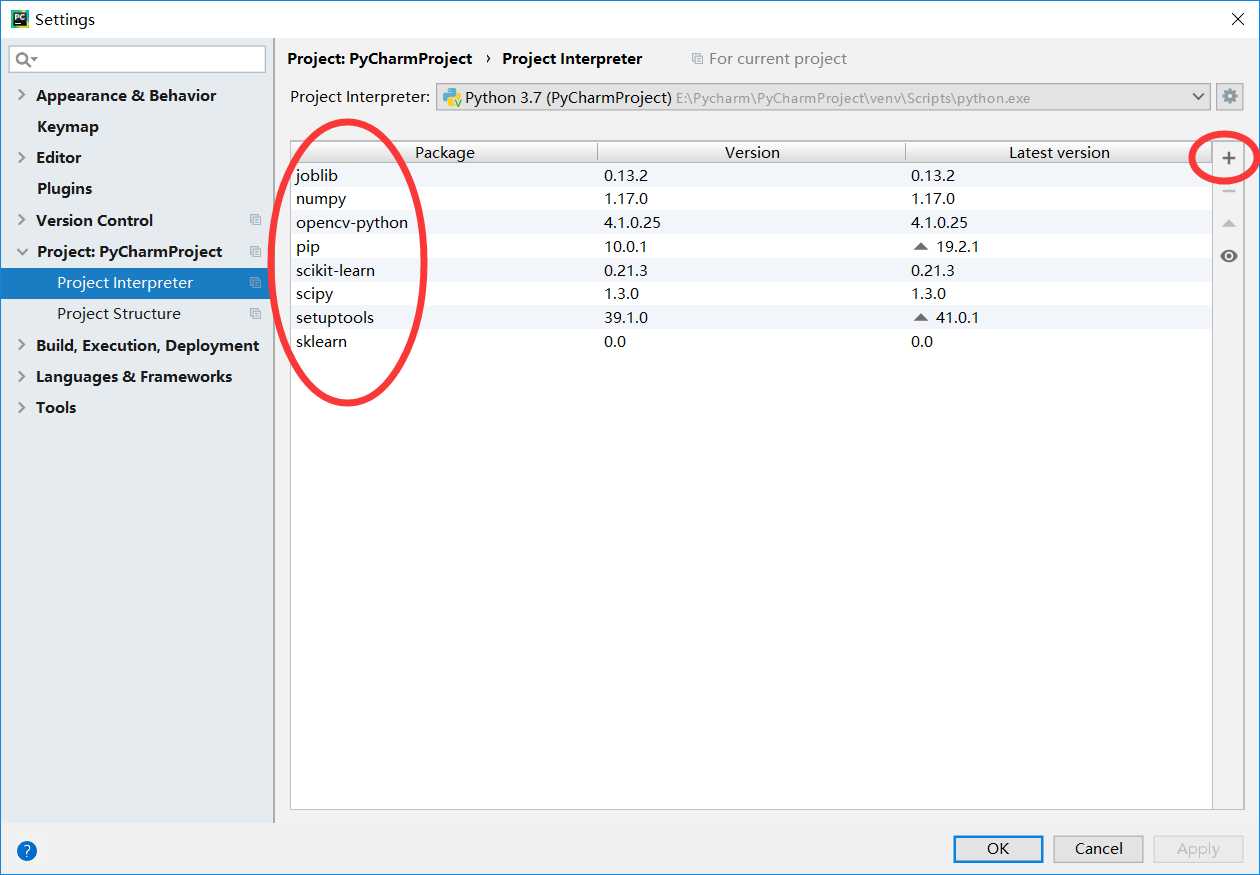The height and width of the screenshot is (875, 1260).
Task: Expand the Tools section
Action: (x=22, y=407)
